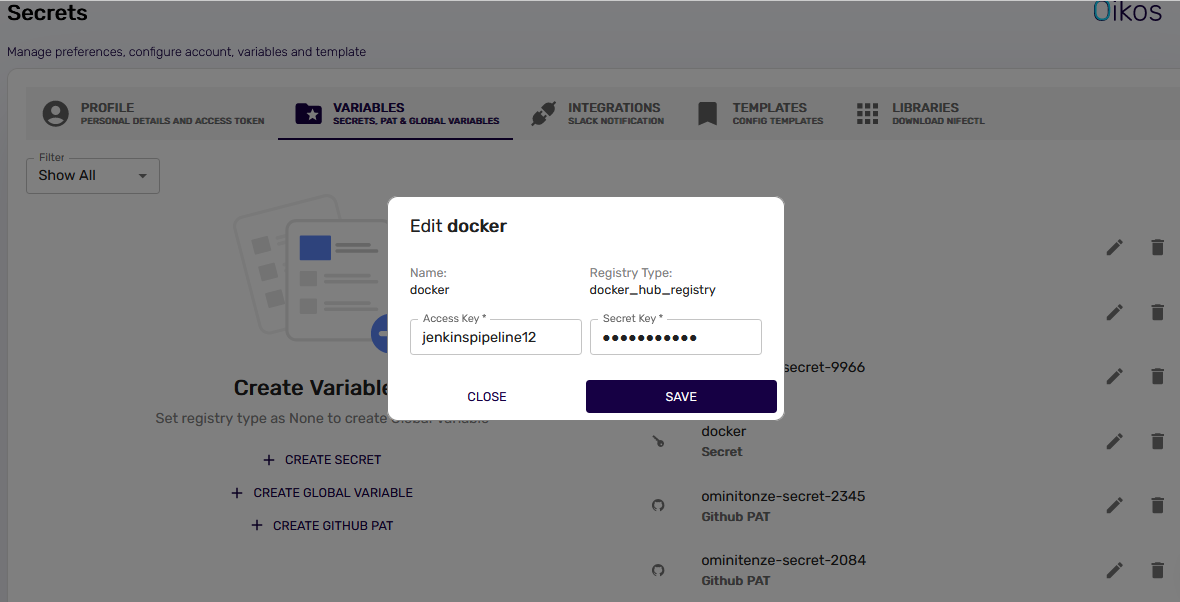Click trash icon for ominitonze-secret-2345
The width and height of the screenshot is (1180, 602).
[x=1157, y=506]
